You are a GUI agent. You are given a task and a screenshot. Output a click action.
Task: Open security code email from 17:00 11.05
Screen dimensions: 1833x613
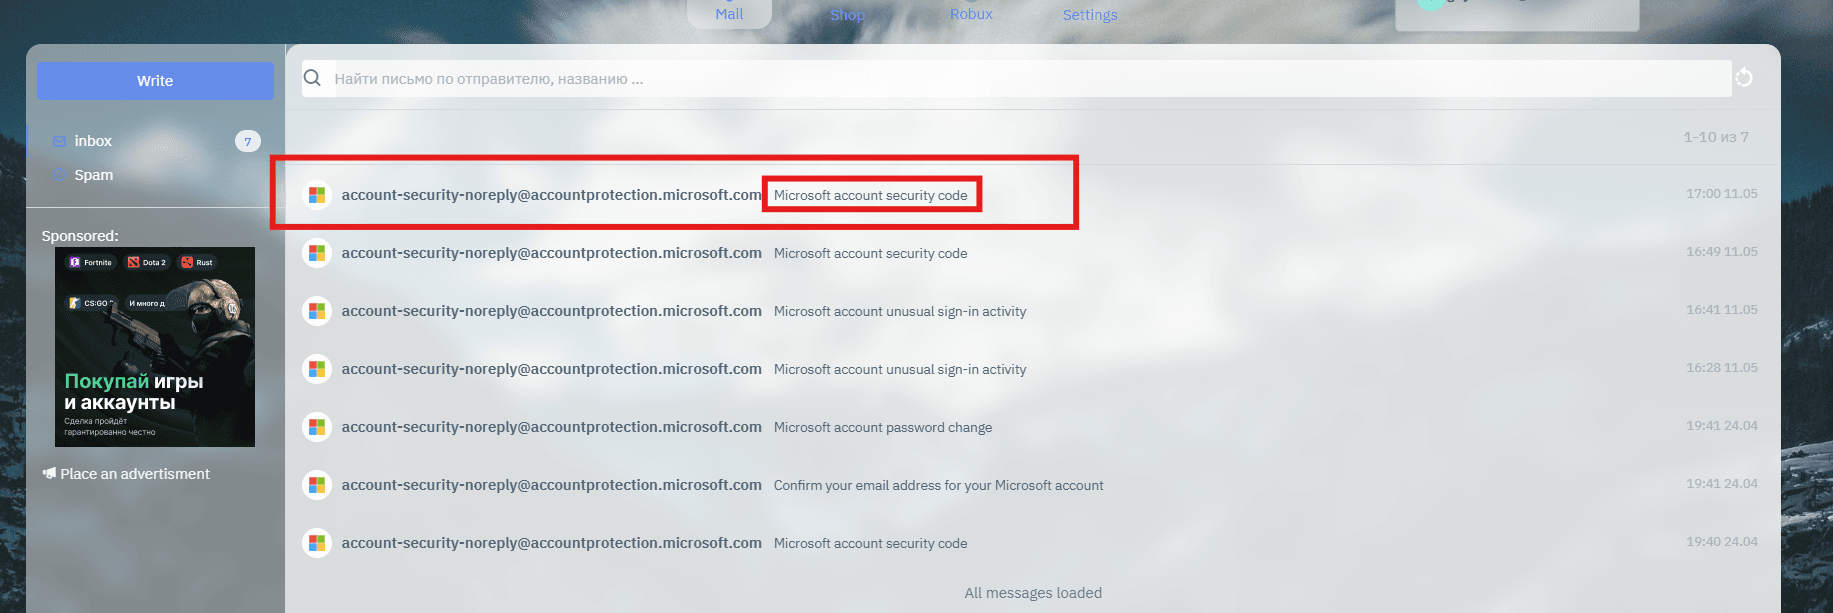(1033, 195)
